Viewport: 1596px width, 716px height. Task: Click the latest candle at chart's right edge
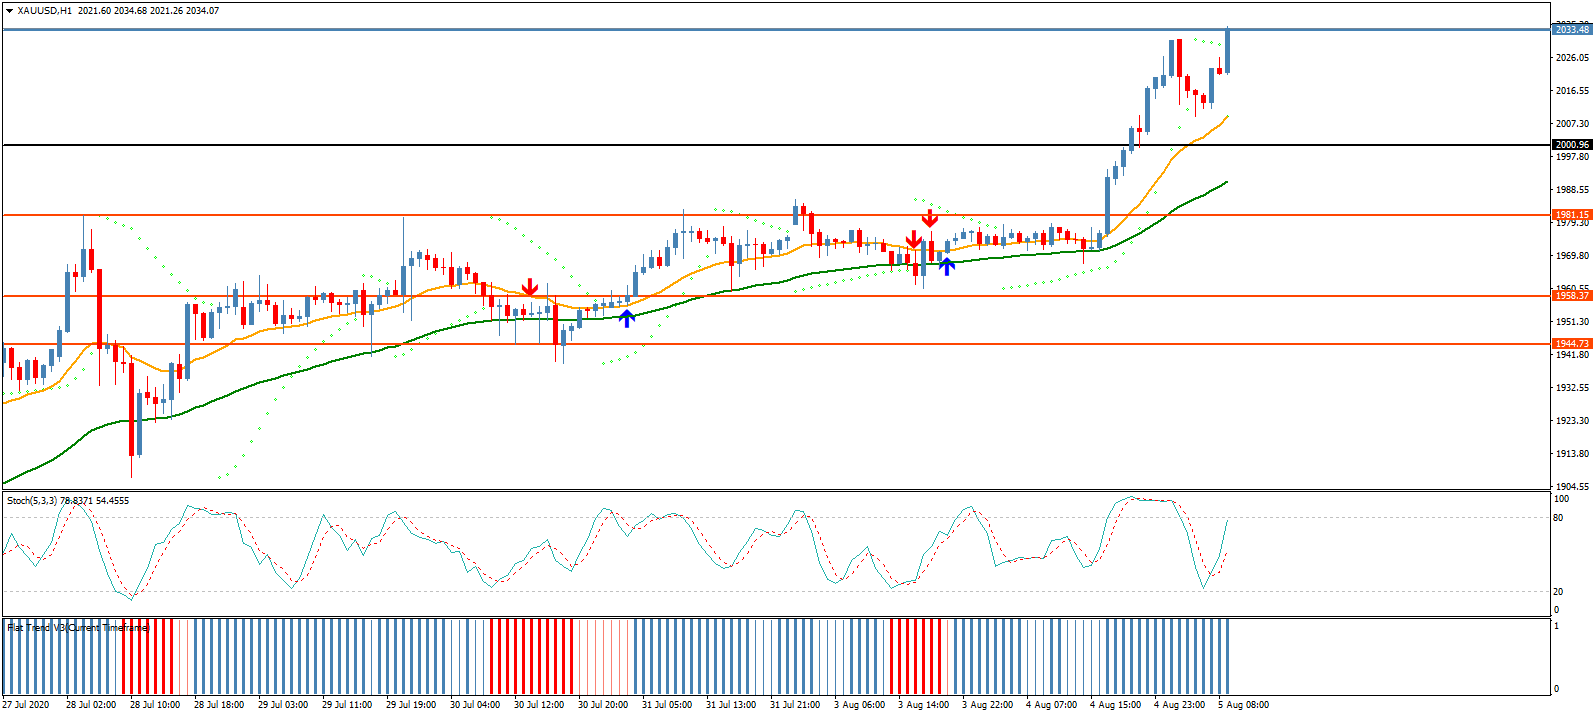[x=1227, y=52]
